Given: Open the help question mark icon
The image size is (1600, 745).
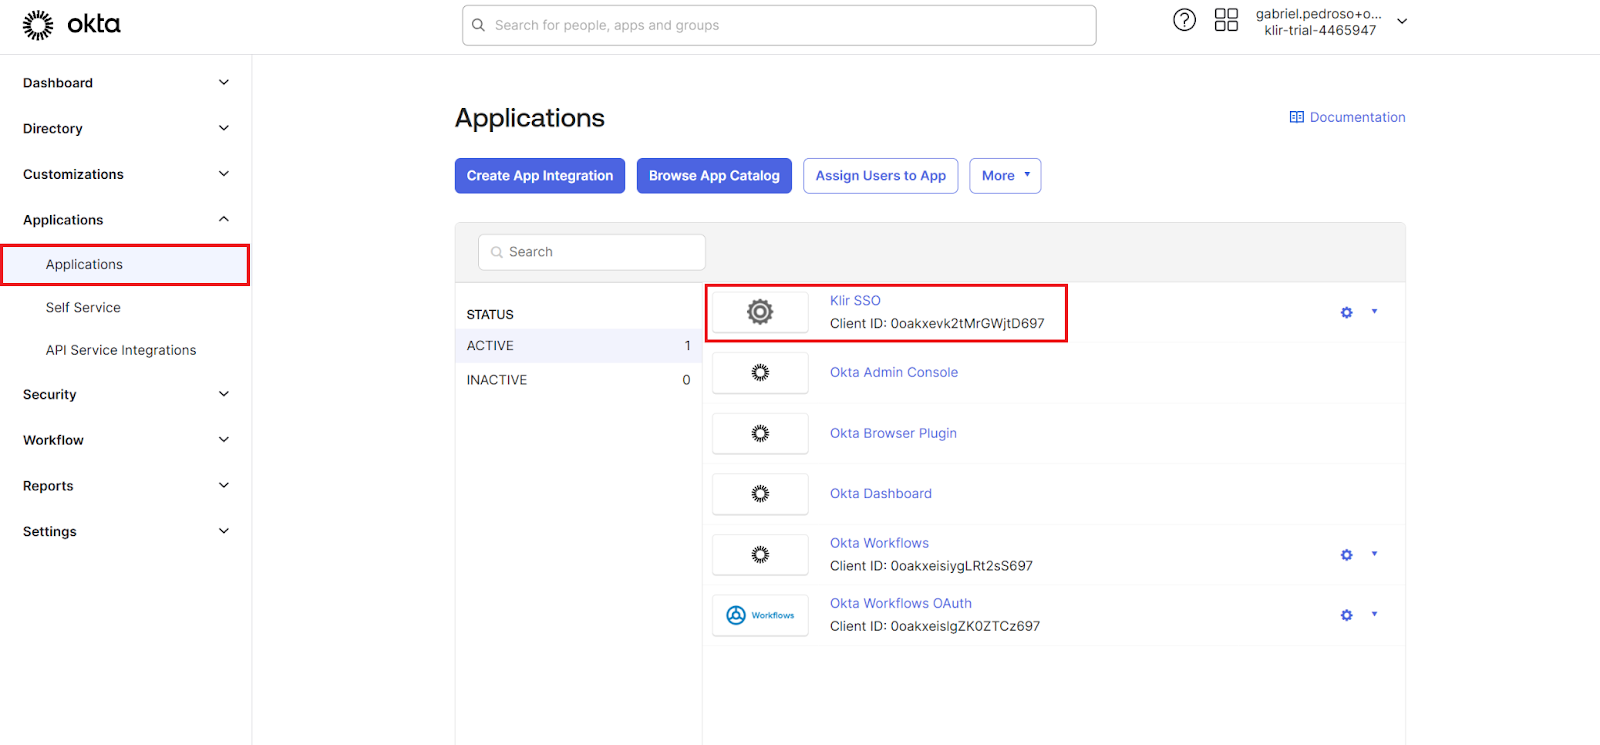Looking at the screenshot, I should click(1184, 20).
